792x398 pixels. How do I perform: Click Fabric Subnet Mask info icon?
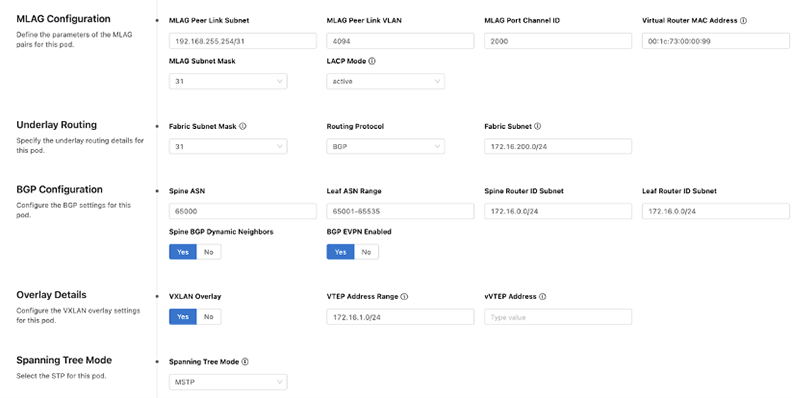tap(242, 126)
